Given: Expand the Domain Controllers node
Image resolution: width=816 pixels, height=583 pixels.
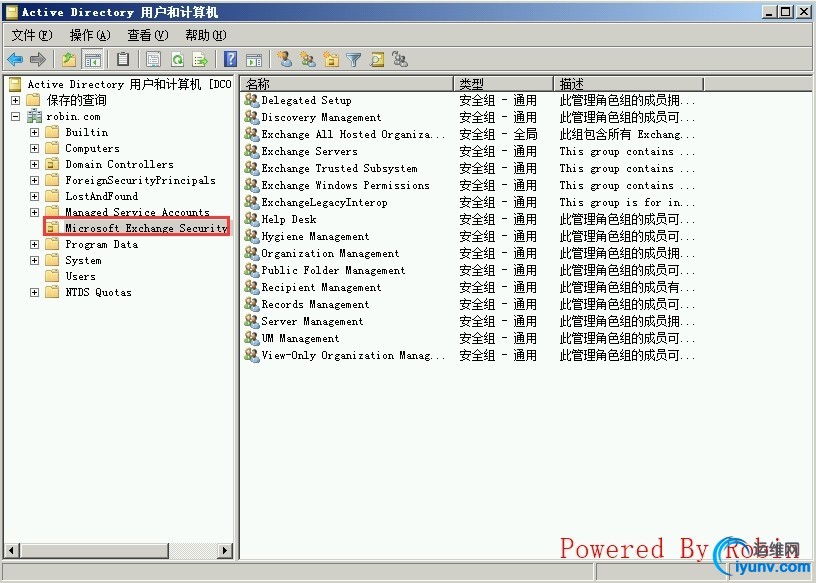Looking at the screenshot, I should tap(34, 164).
